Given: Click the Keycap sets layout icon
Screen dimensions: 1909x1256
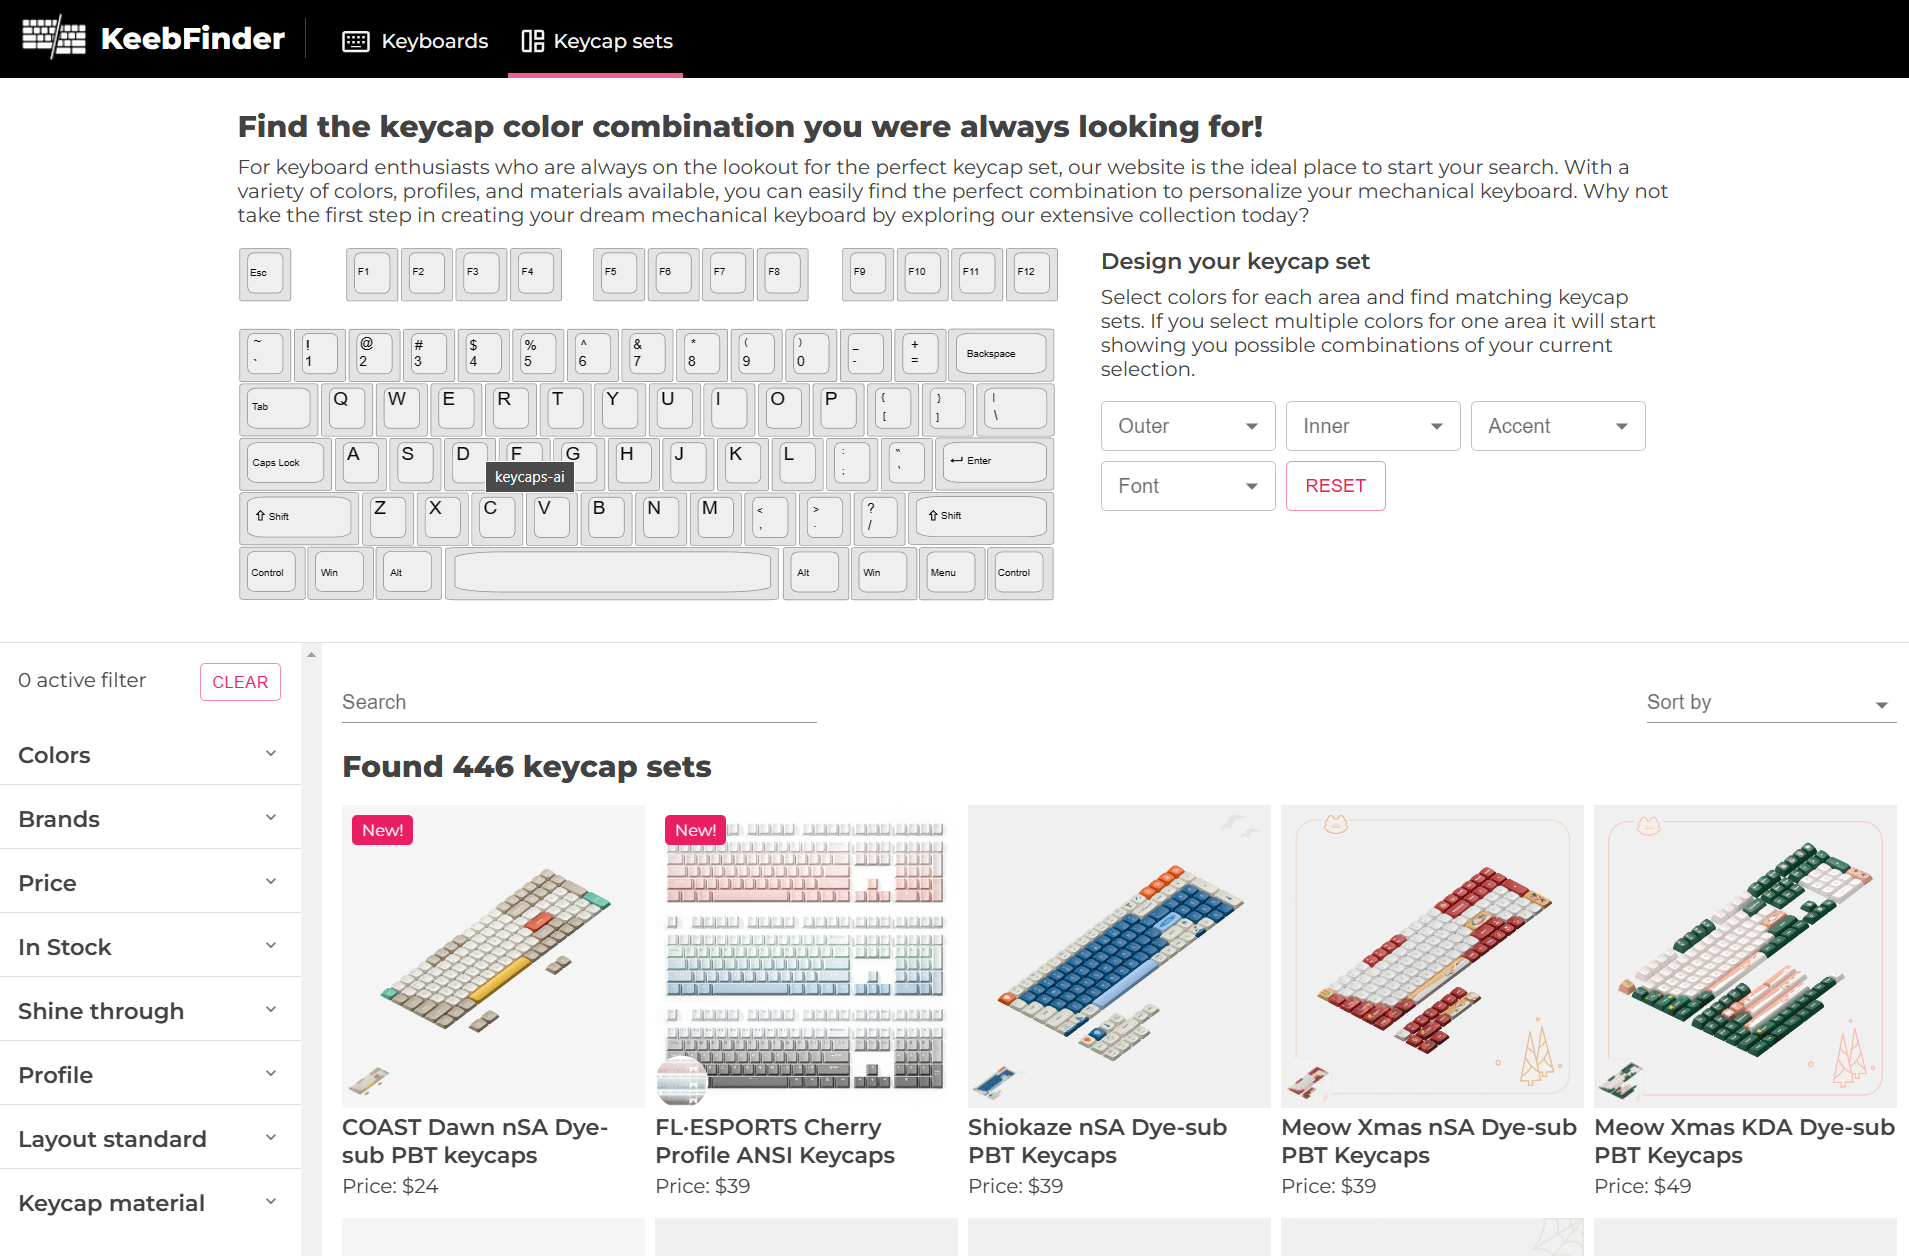Looking at the screenshot, I should (x=533, y=41).
